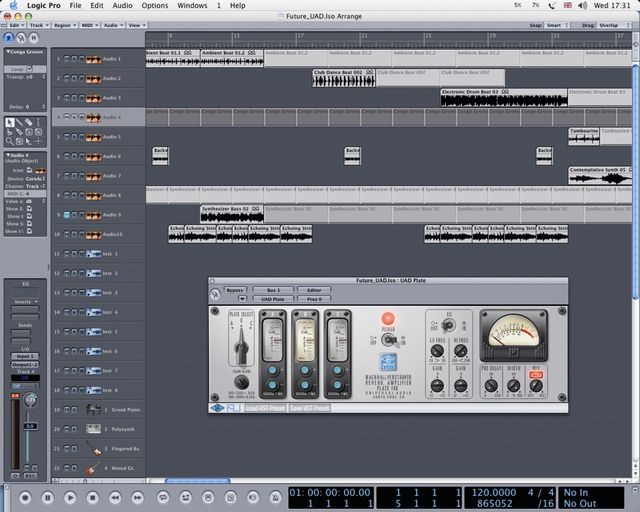Flip the UAD Plate power switch

coord(389,339)
